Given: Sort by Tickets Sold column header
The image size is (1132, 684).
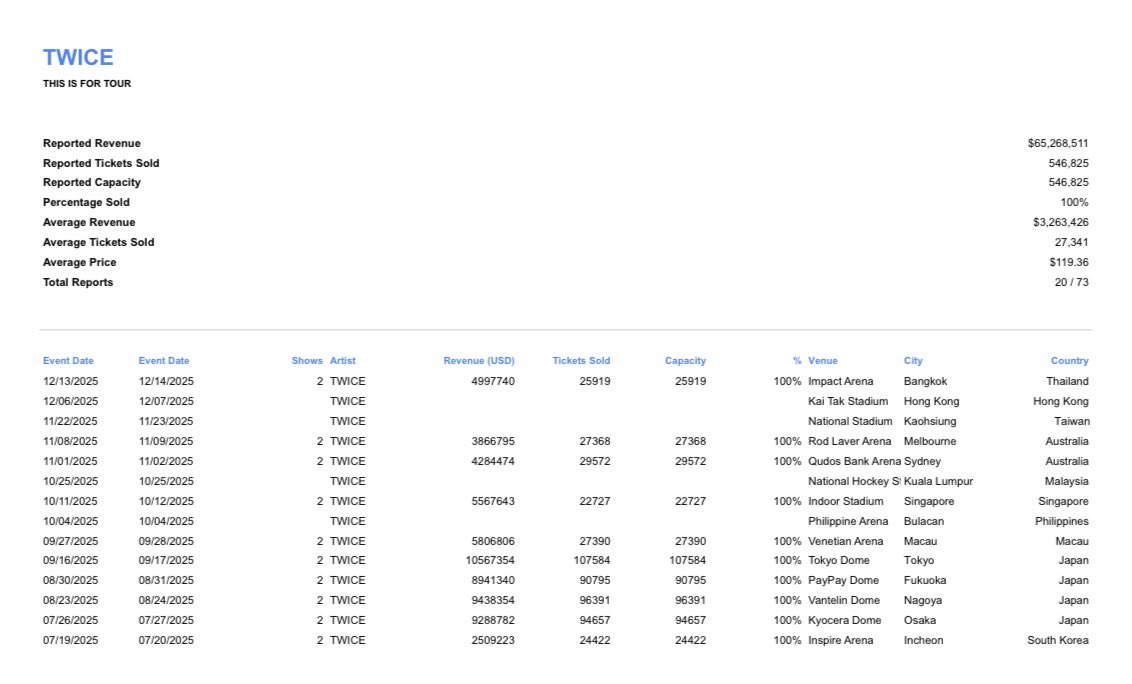Looking at the screenshot, I should click(x=581, y=360).
